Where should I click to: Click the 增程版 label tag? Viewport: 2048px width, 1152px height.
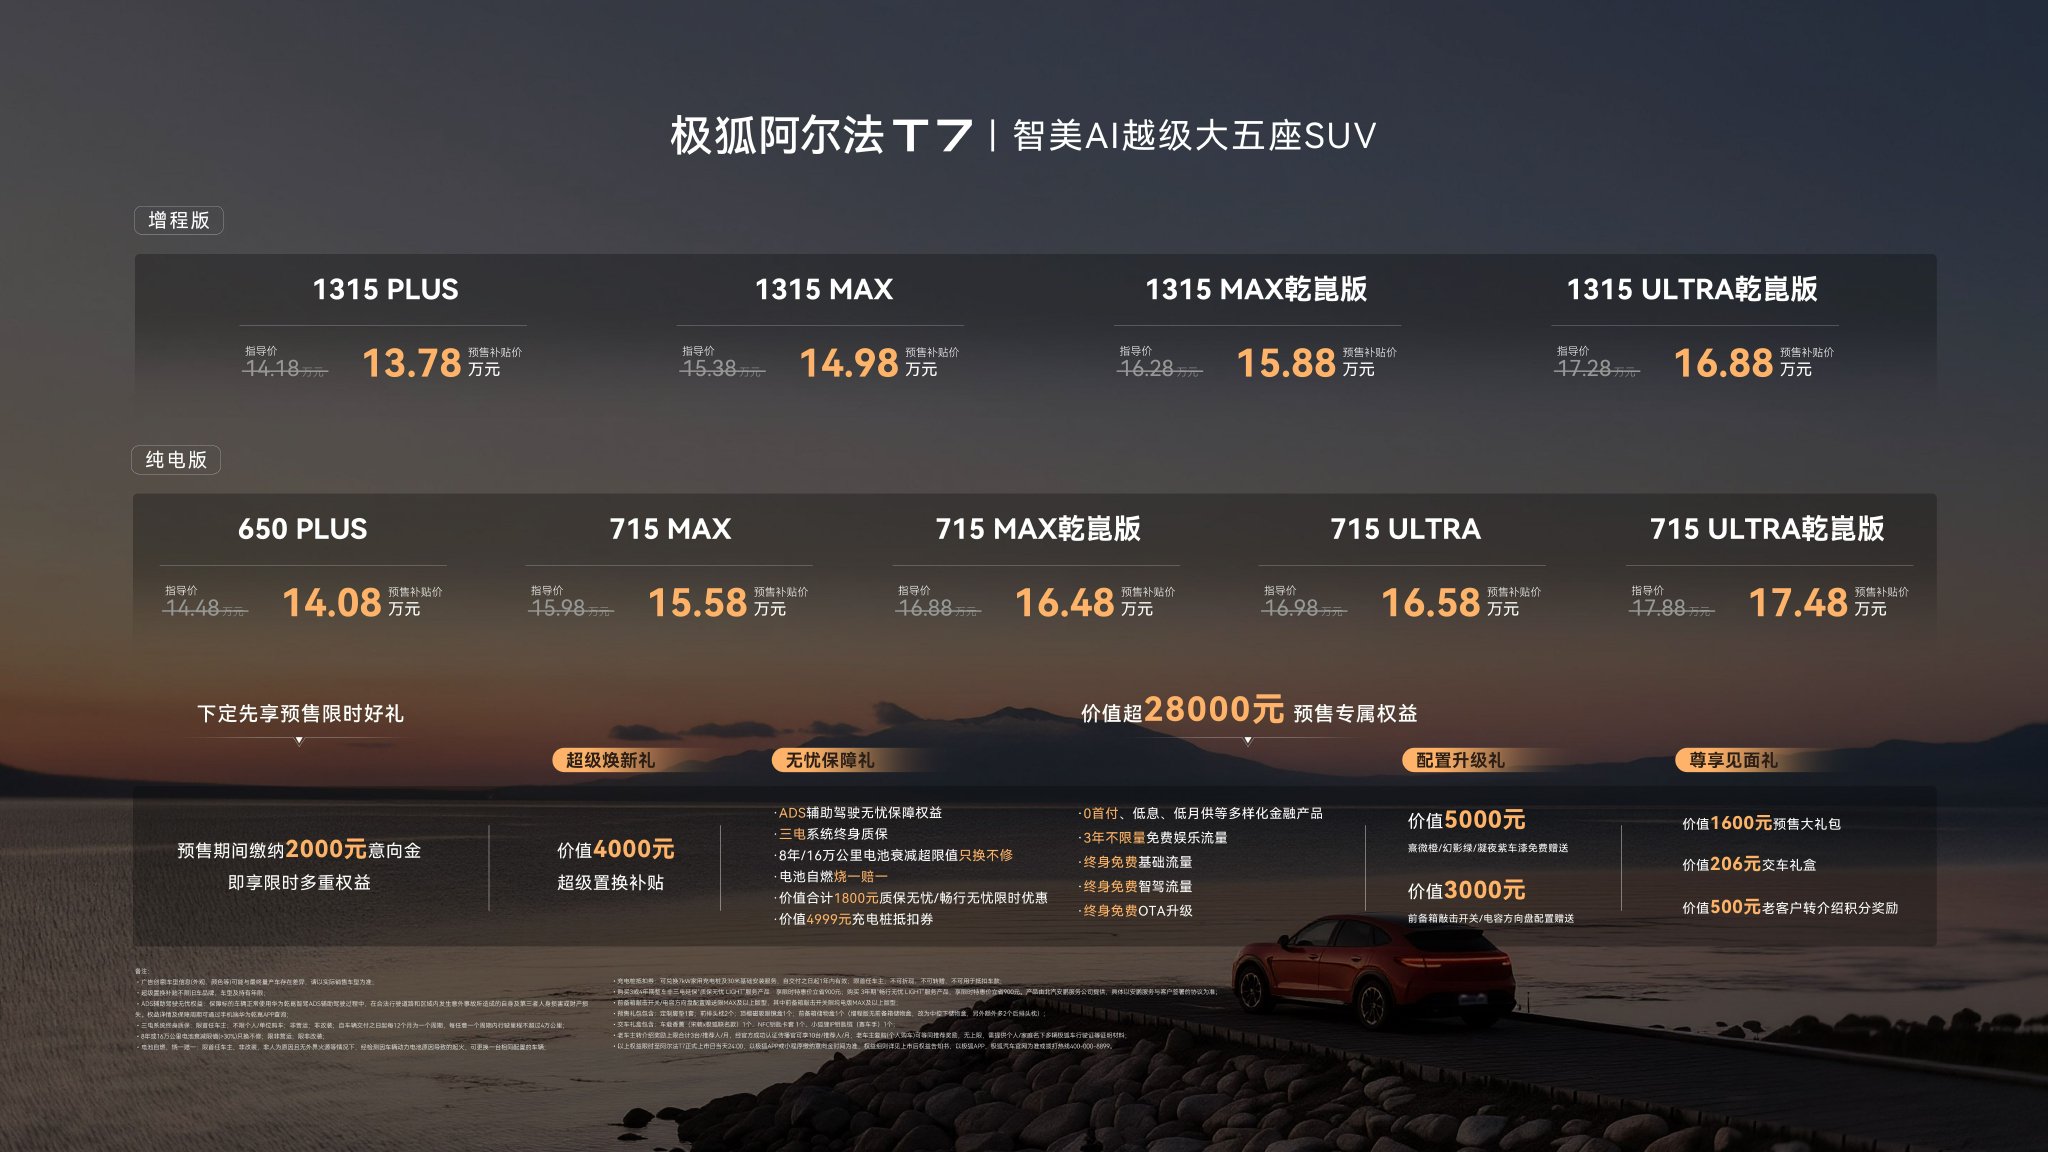pos(179,220)
